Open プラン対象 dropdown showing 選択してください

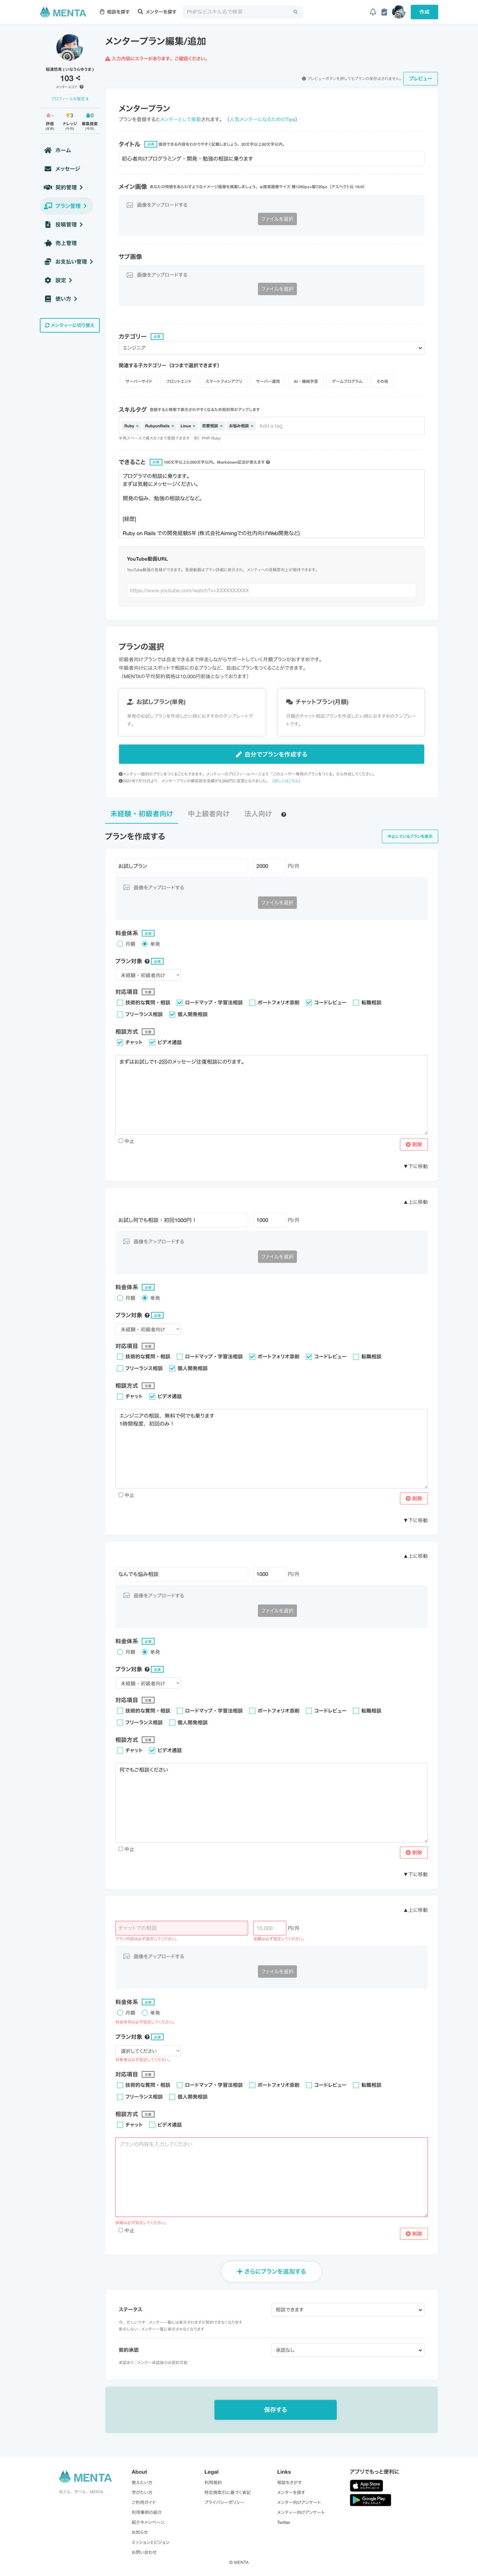pos(148,2051)
